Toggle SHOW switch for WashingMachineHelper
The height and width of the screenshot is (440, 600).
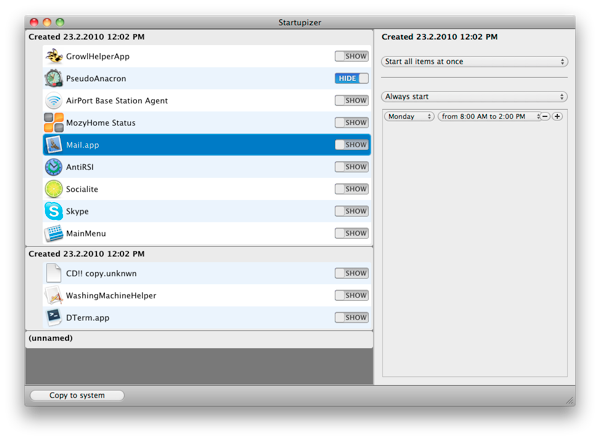[352, 295]
